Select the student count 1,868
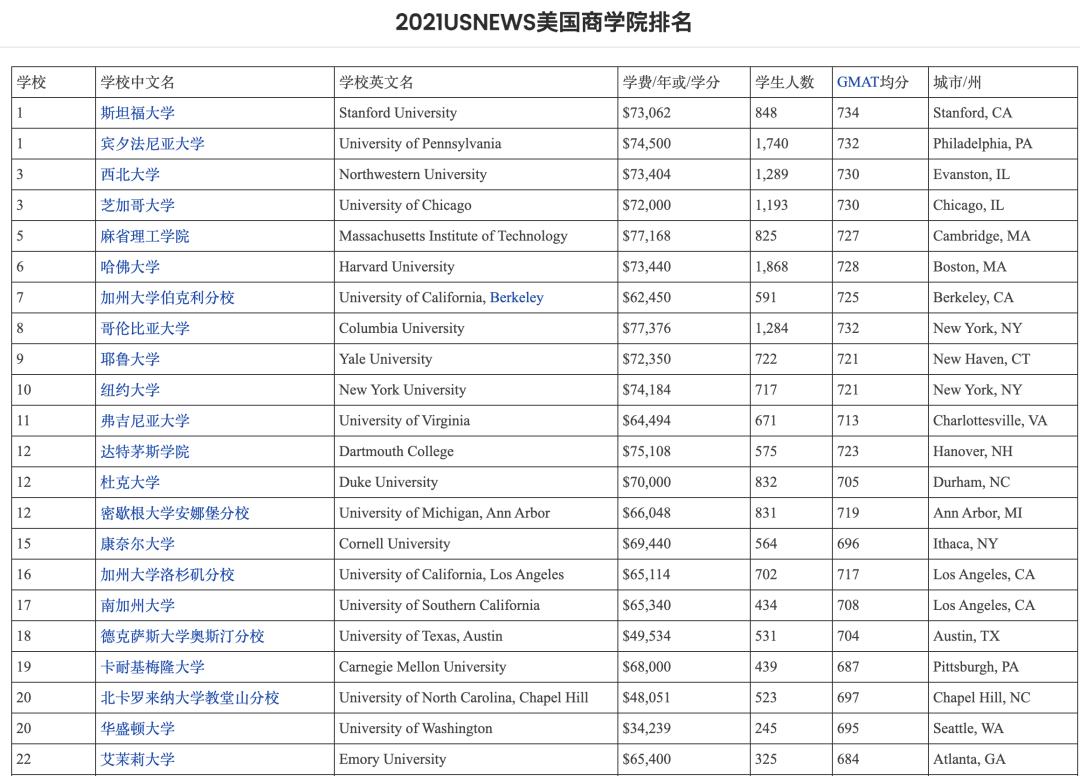Screen dimensions: 1080x776 pos(771,266)
